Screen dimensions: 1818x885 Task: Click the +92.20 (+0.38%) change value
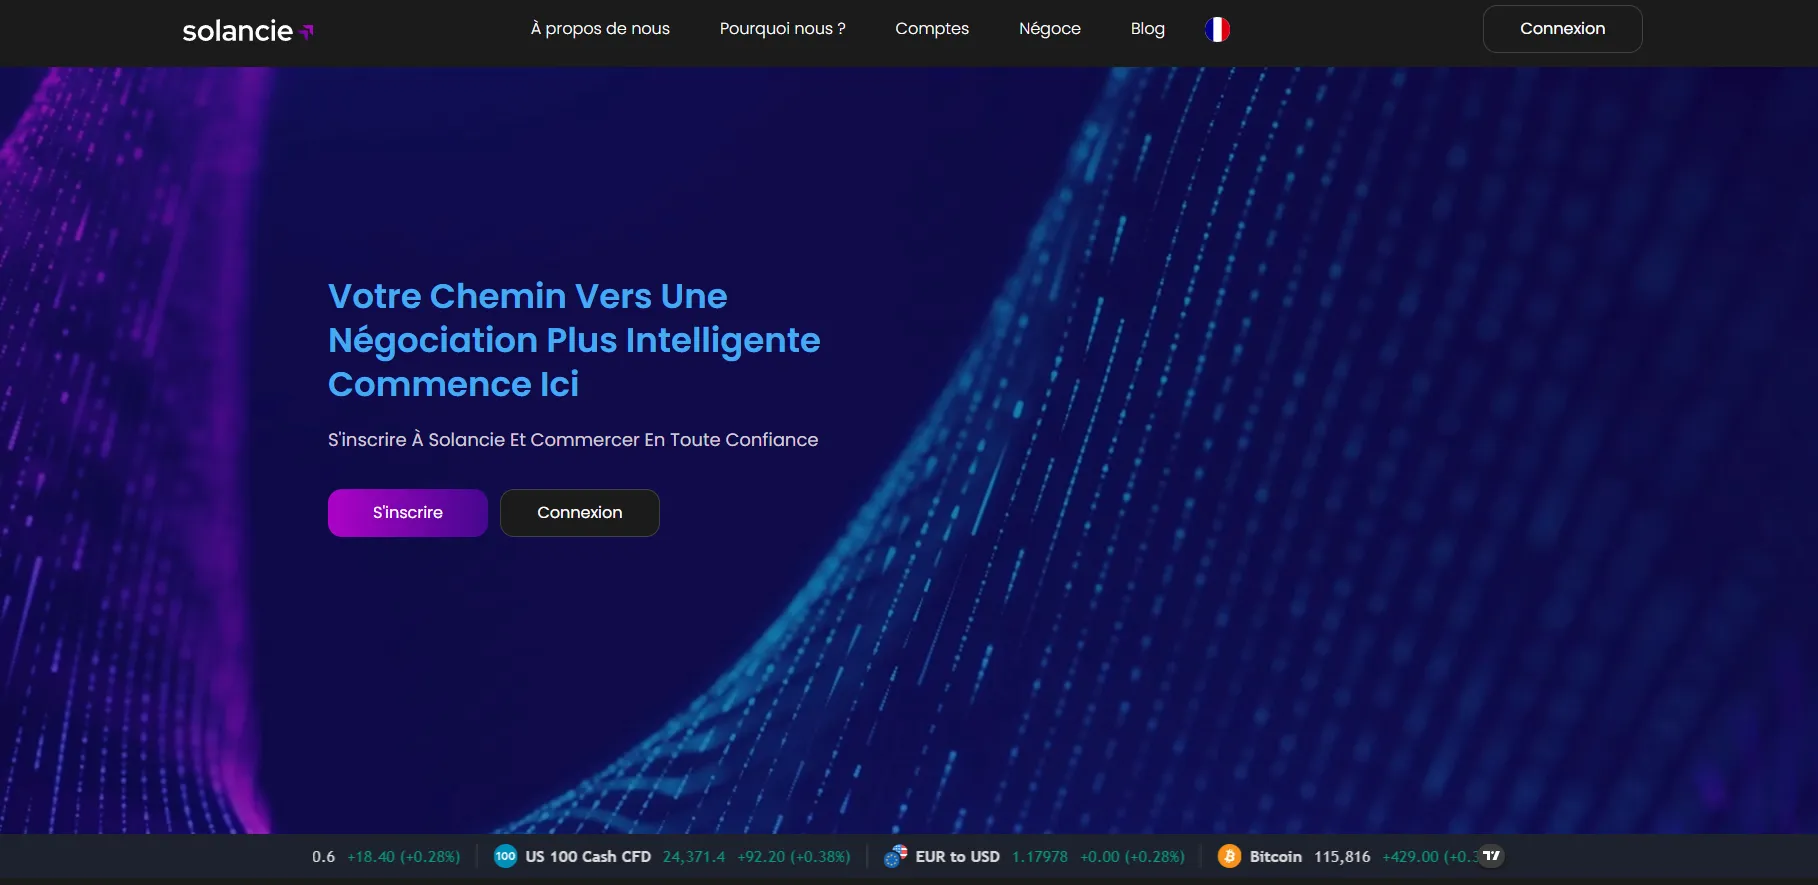[x=794, y=857]
